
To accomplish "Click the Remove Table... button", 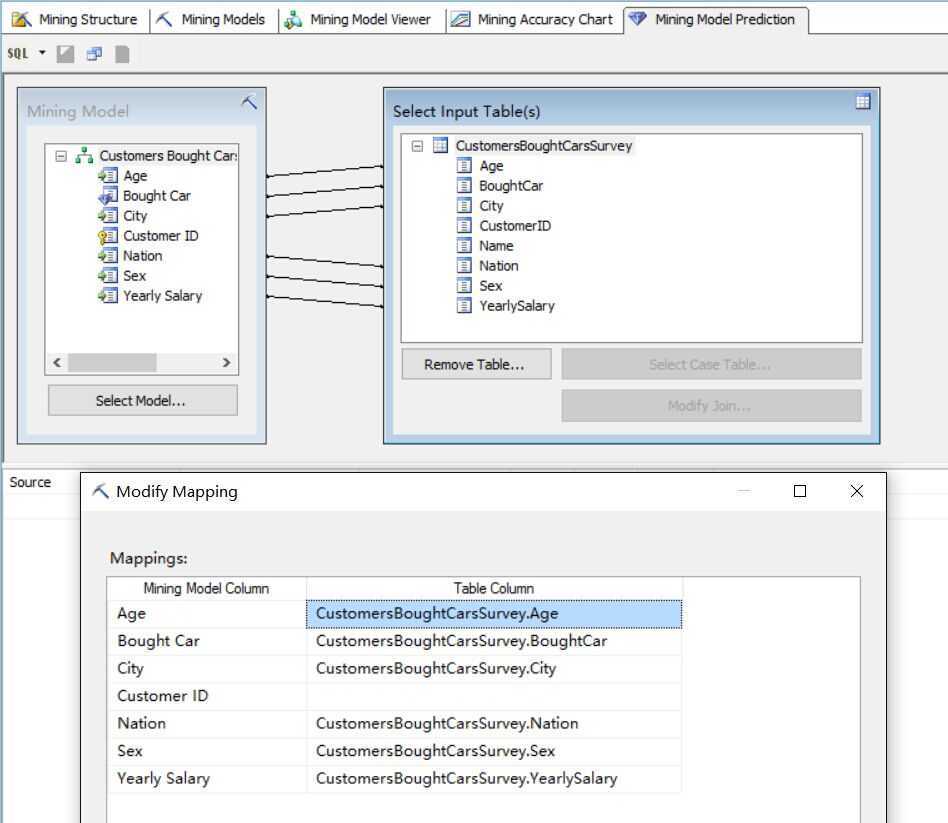I will pos(476,364).
